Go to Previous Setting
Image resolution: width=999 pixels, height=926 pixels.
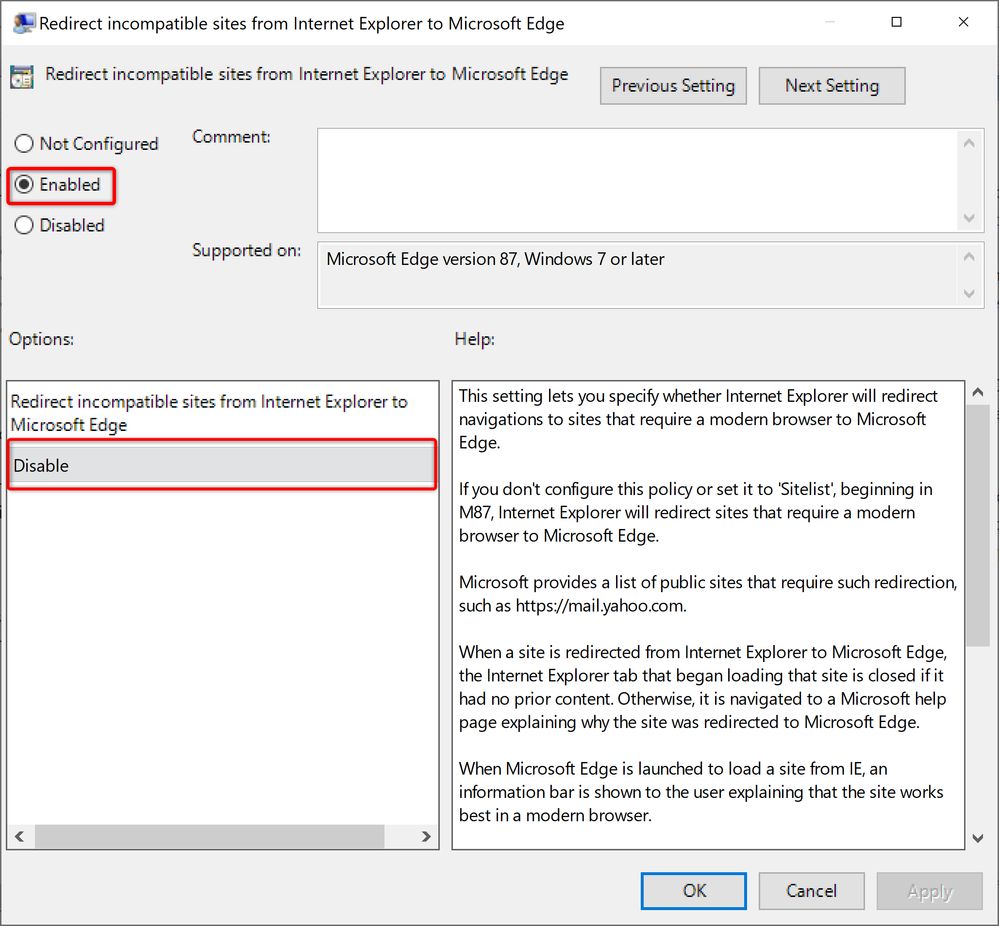coord(673,86)
